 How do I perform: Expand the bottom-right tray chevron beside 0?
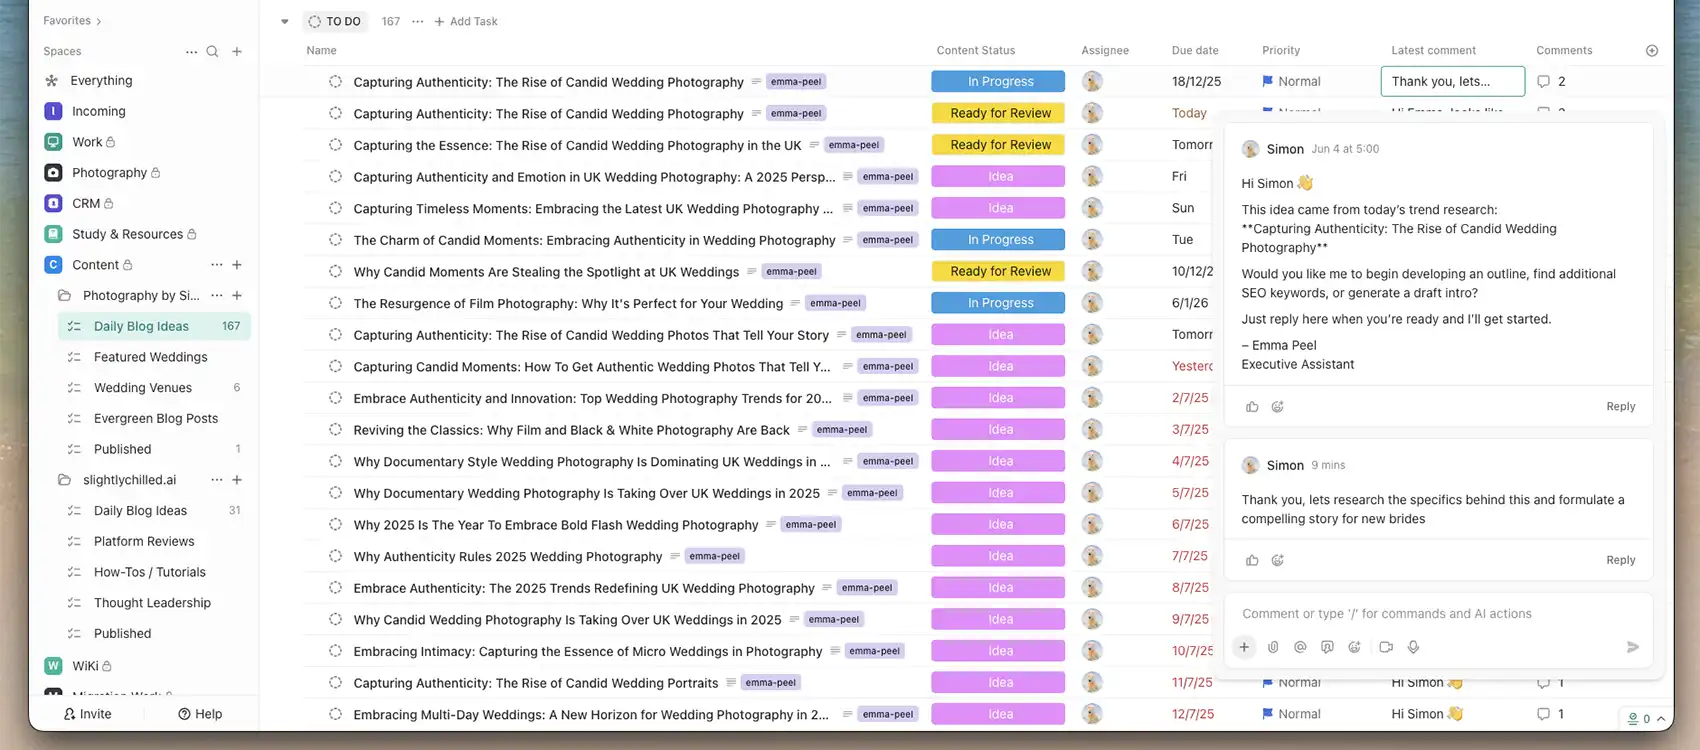pyautogui.click(x=1661, y=718)
